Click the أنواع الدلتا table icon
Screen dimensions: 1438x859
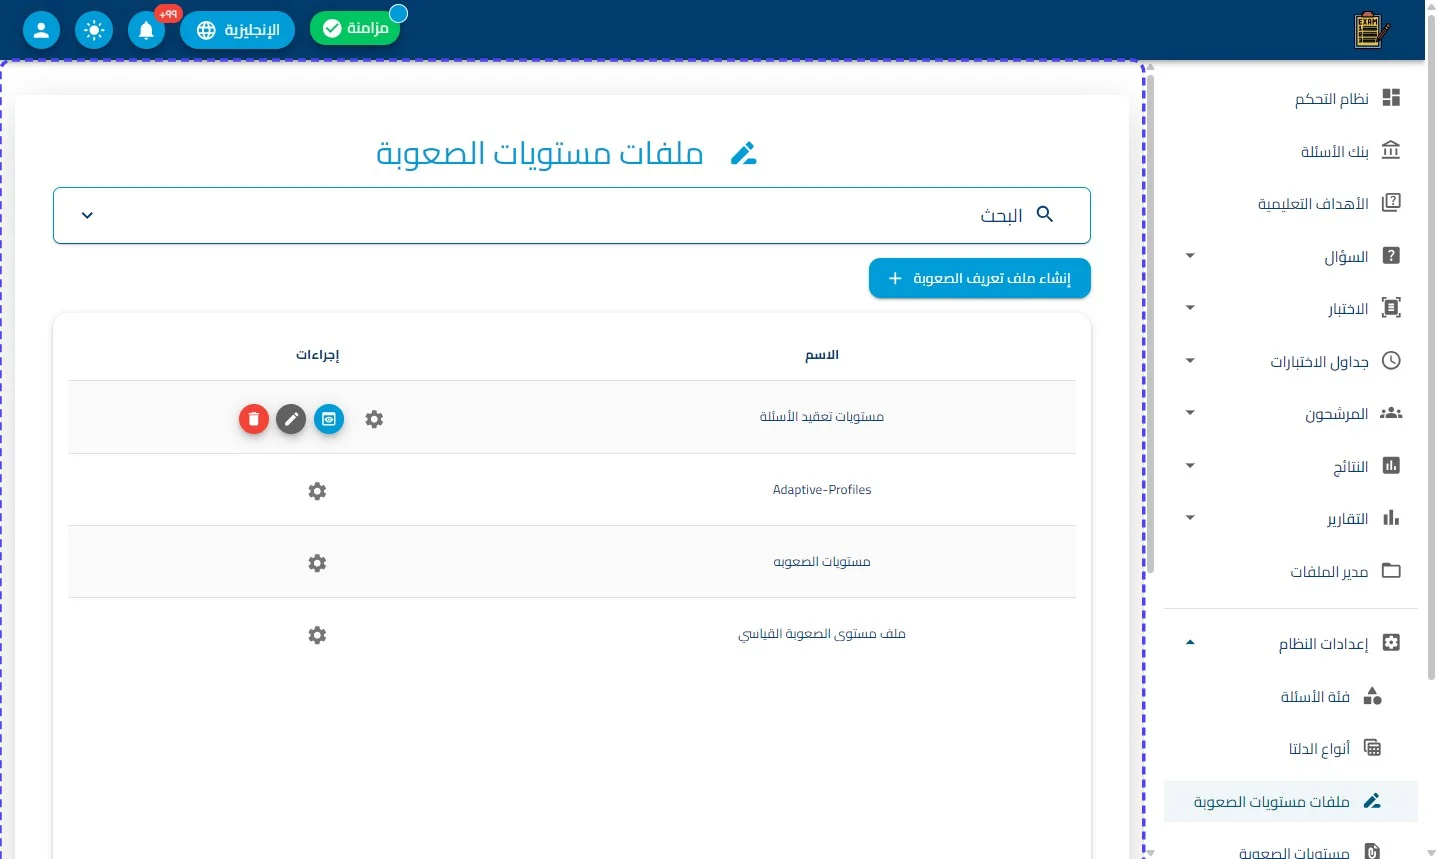[x=1372, y=748]
